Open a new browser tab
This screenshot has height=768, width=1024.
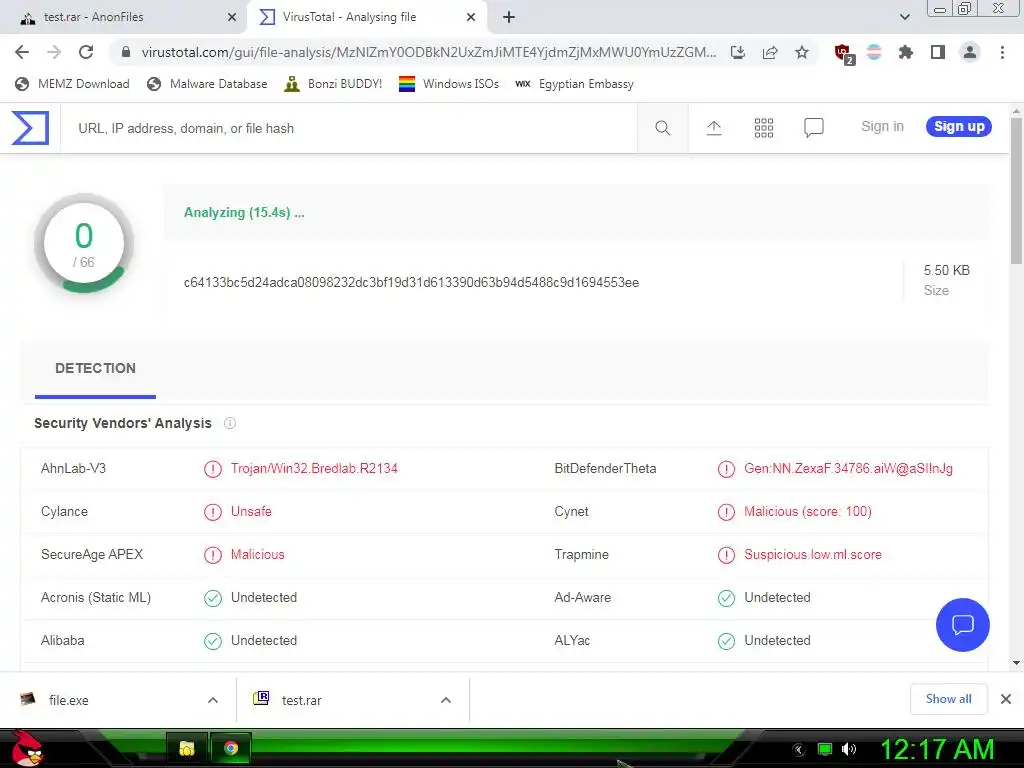(509, 18)
